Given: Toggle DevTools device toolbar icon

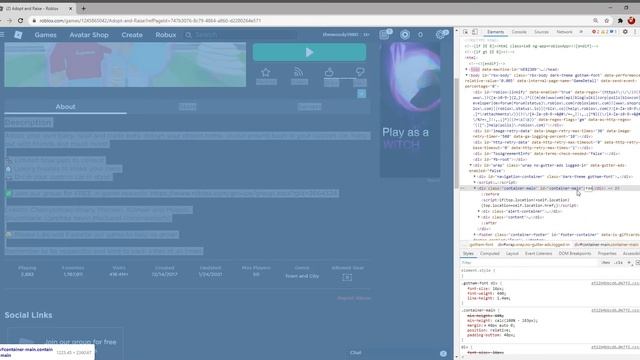Looking at the screenshot, I should (475, 32).
